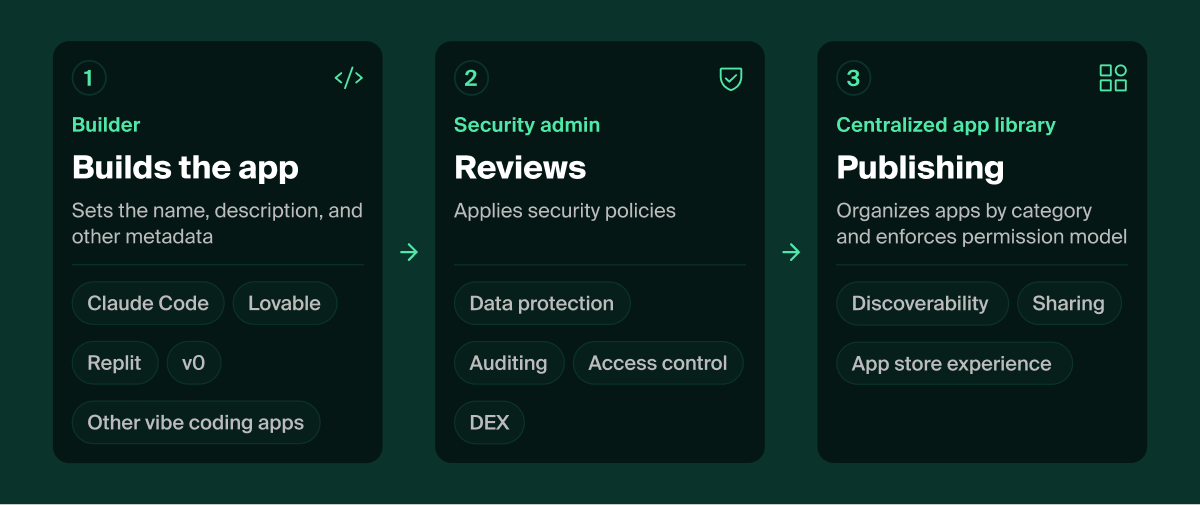Click the 'Security admin' role label
The height and width of the screenshot is (505, 1200).
(527, 125)
